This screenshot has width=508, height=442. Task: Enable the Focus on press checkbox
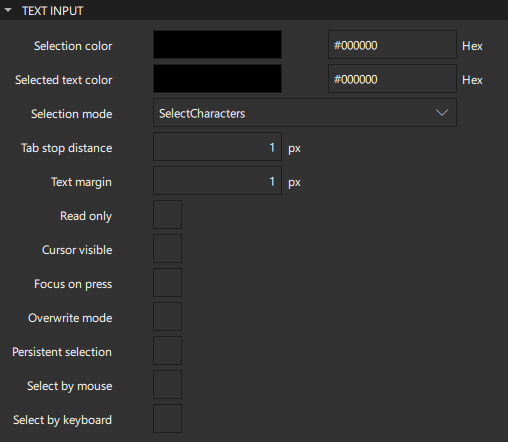tap(167, 283)
